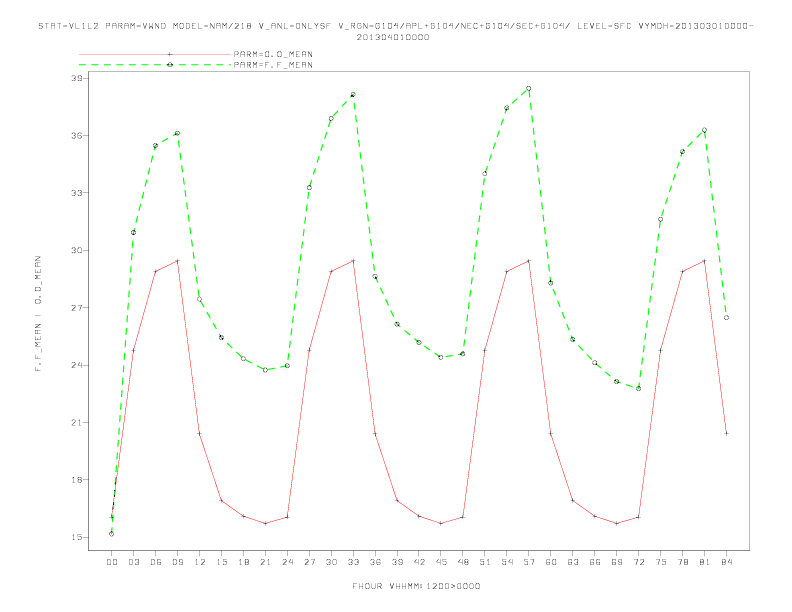The image size is (792, 612).
Task: Click y-axis tick label 15
Action: [77, 537]
